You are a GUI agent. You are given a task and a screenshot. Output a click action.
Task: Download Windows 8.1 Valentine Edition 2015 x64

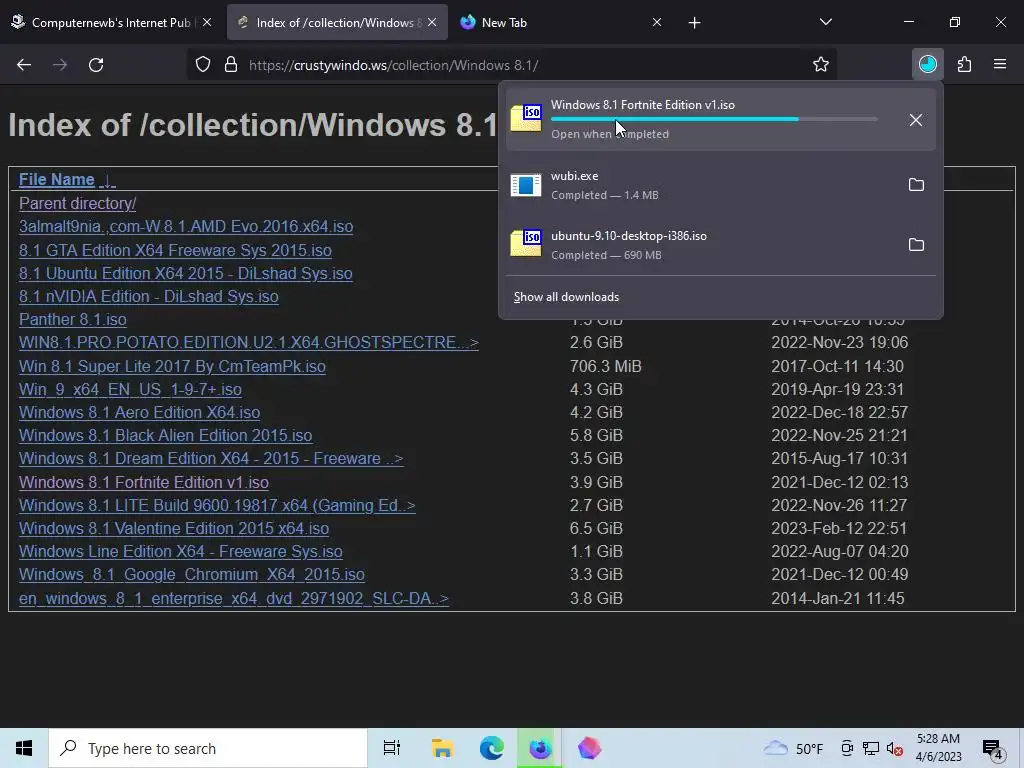click(174, 528)
